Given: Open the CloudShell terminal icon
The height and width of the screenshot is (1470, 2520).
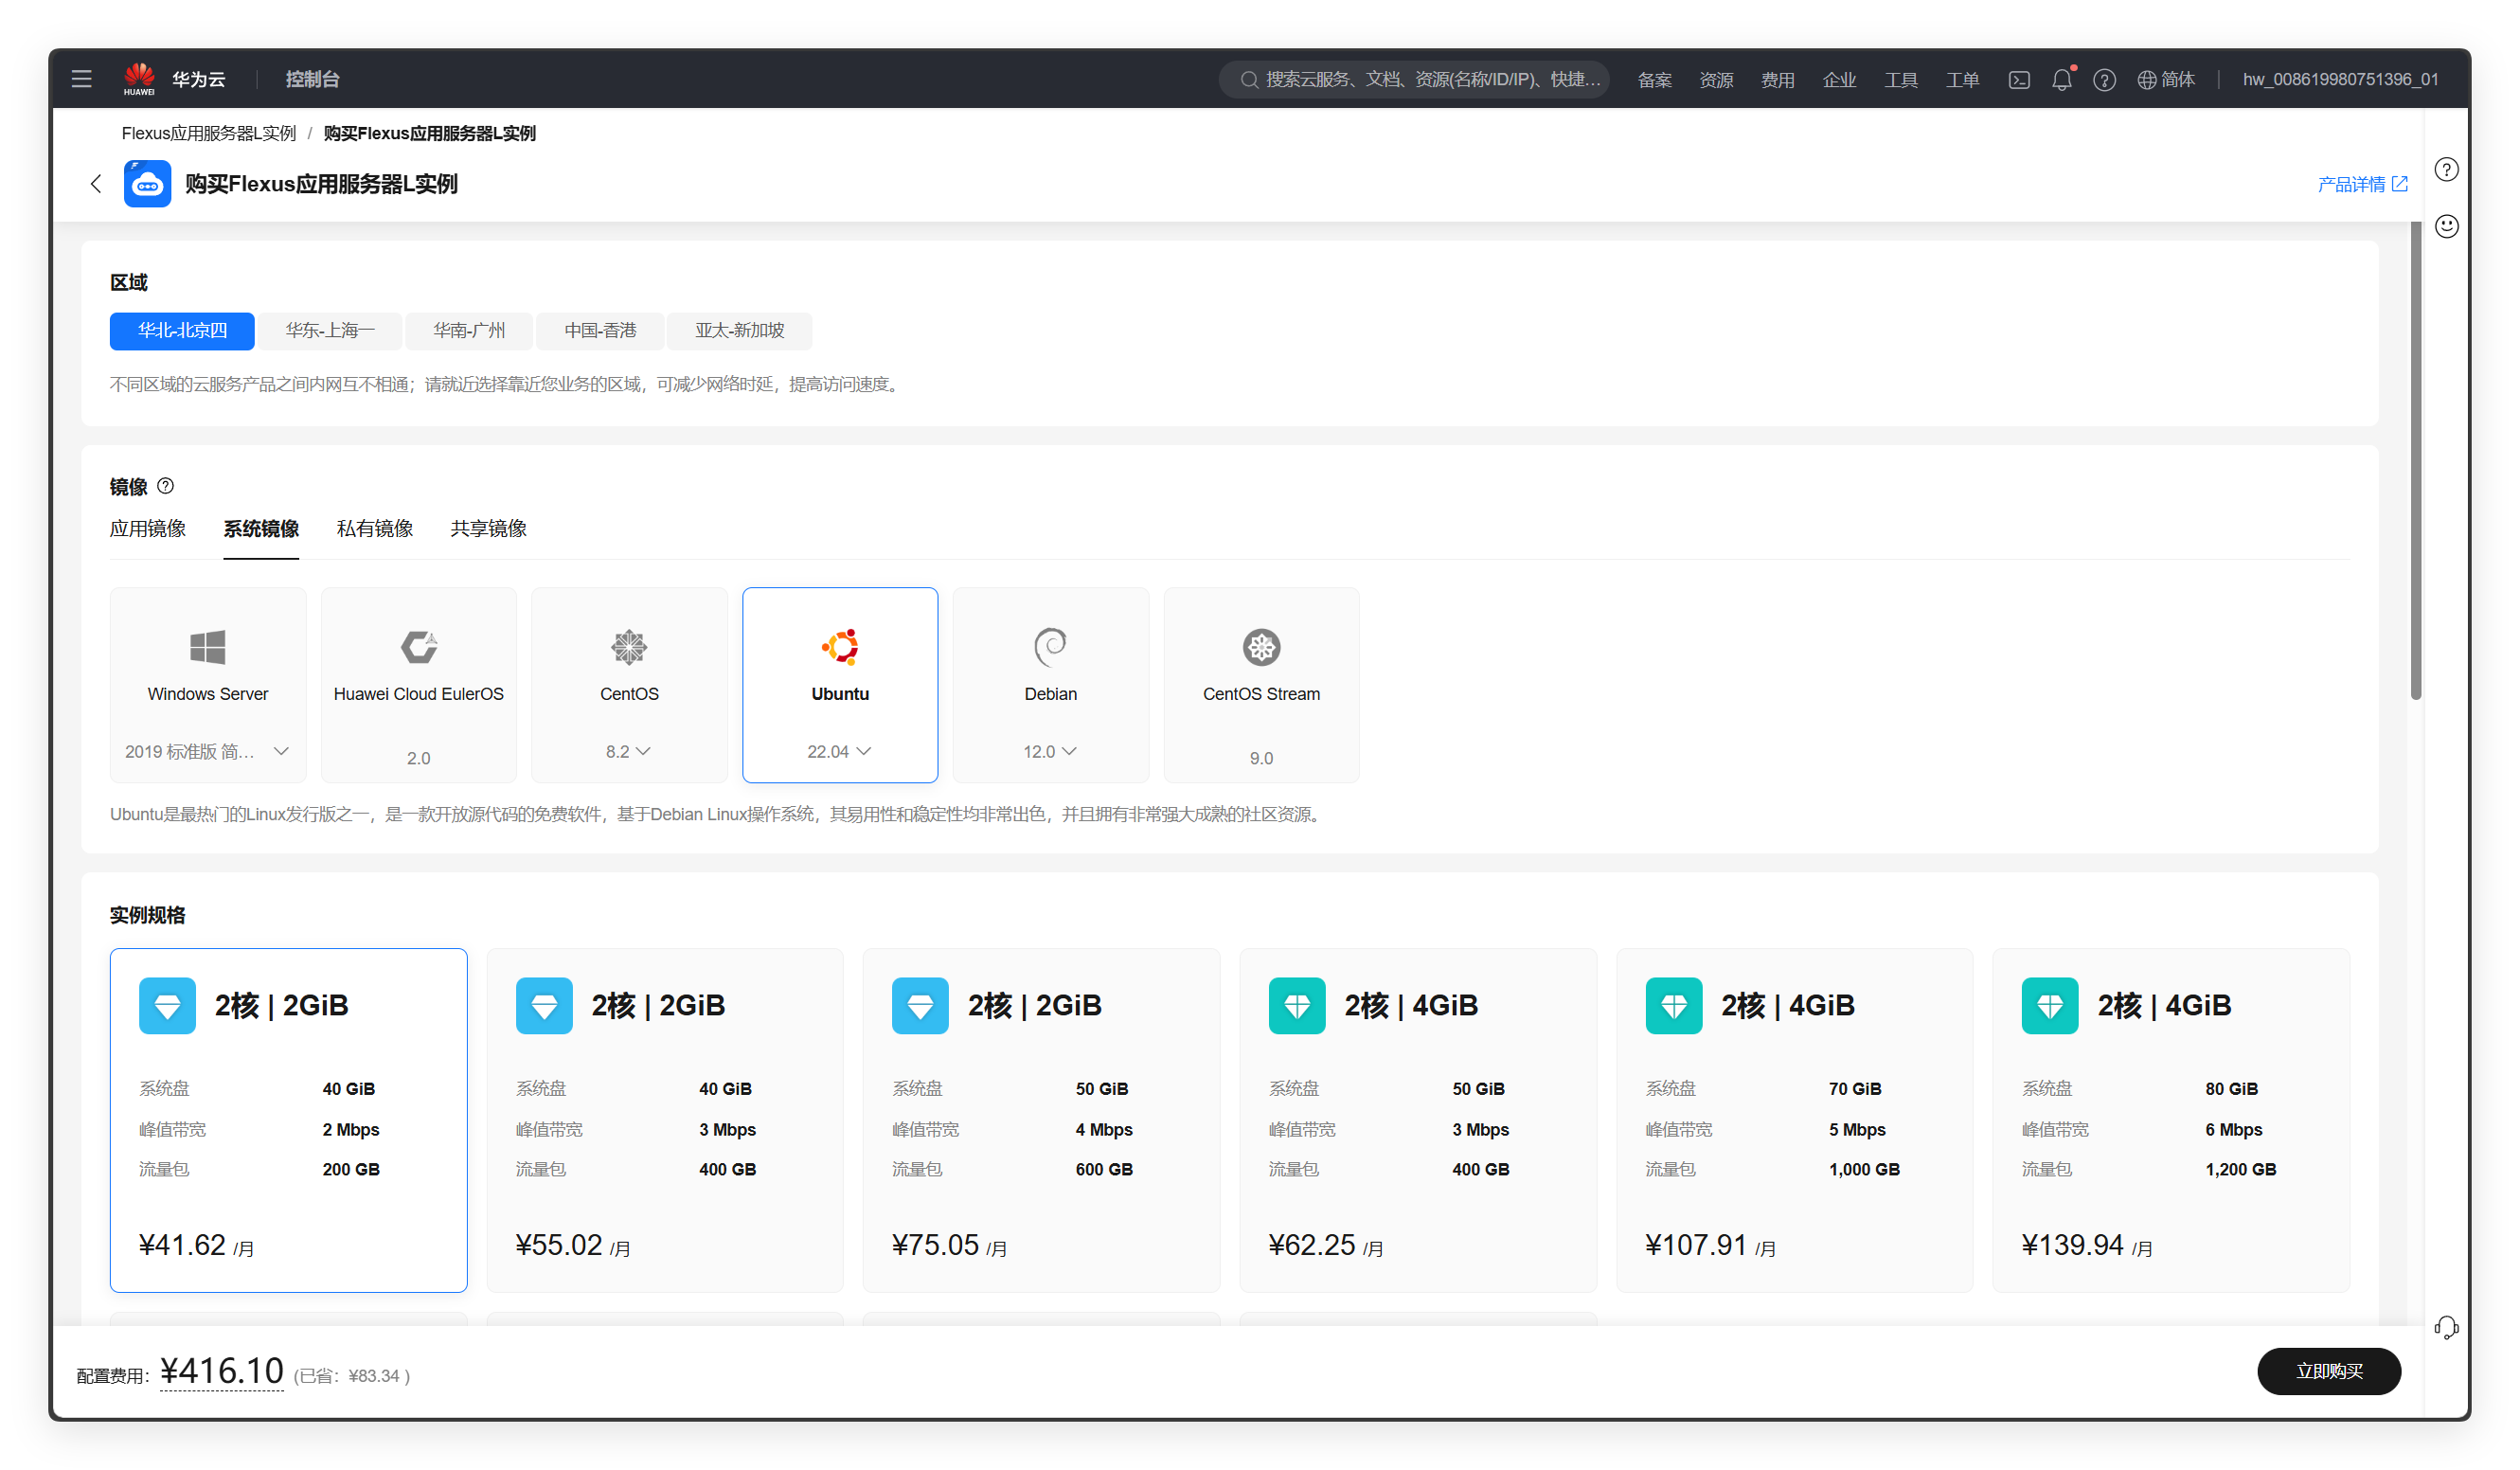Looking at the screenshot, I should [x=2019, y=79].
